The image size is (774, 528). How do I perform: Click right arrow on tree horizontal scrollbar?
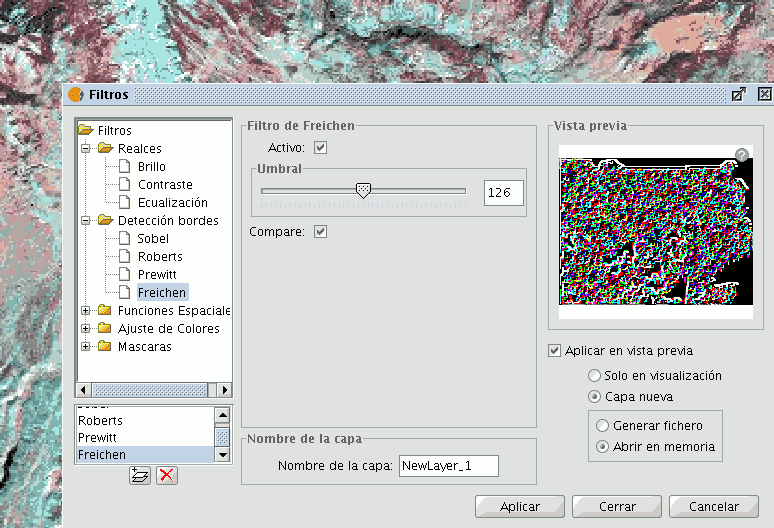pyautogui.click(x=225, y=390)
